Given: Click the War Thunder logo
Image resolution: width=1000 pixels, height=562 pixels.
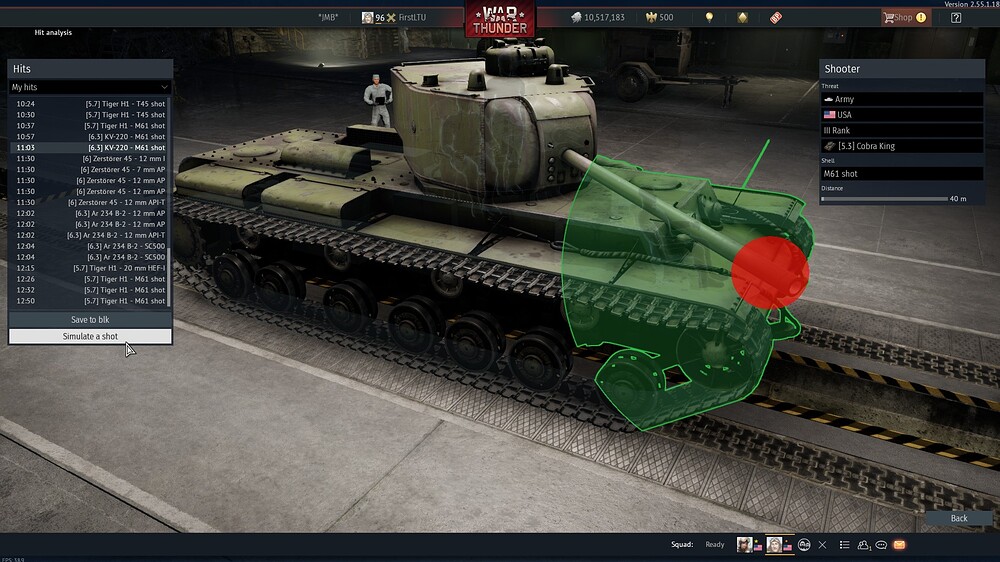Looking at the screenshot, I should coord(500,20).
